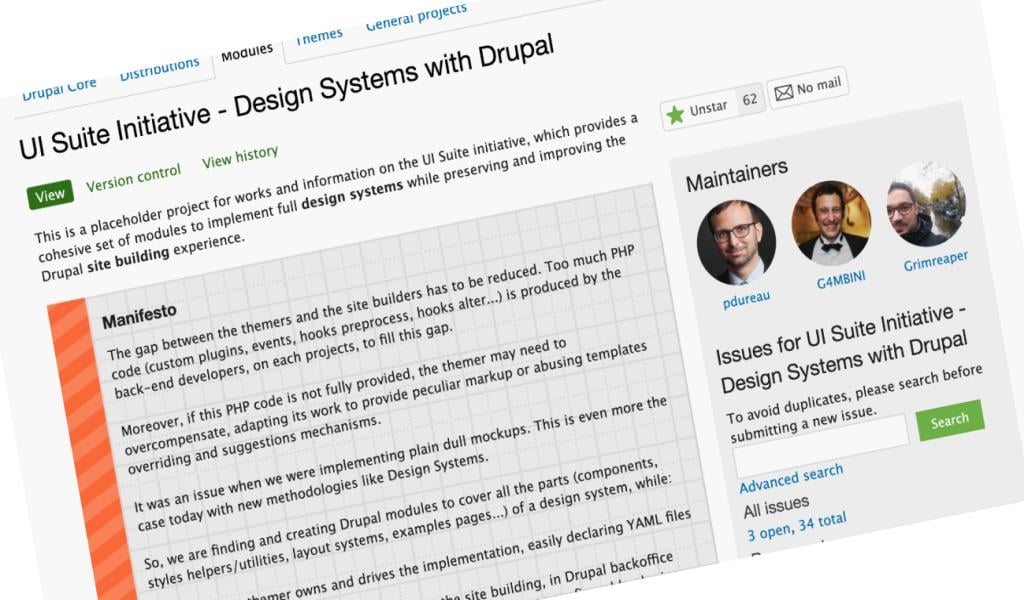This screenshot has width=1024, height=600.
Task: Open pdureau's maintainer profile link
Action: tap(746, 300)
